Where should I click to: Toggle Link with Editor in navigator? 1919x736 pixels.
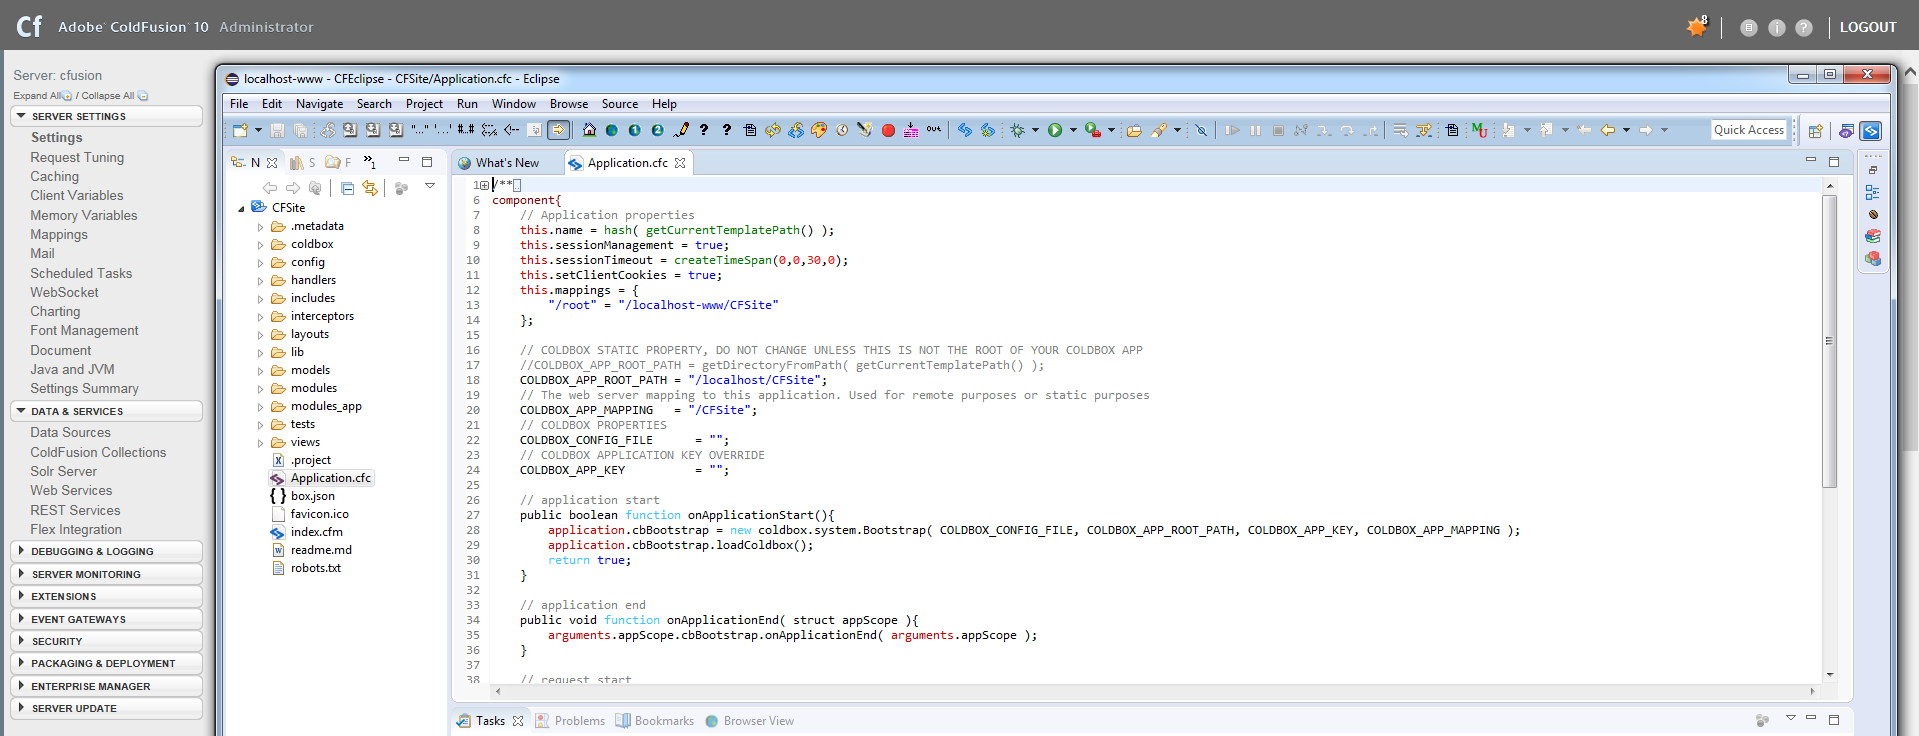pyautogui.click(x=370, y=188)
